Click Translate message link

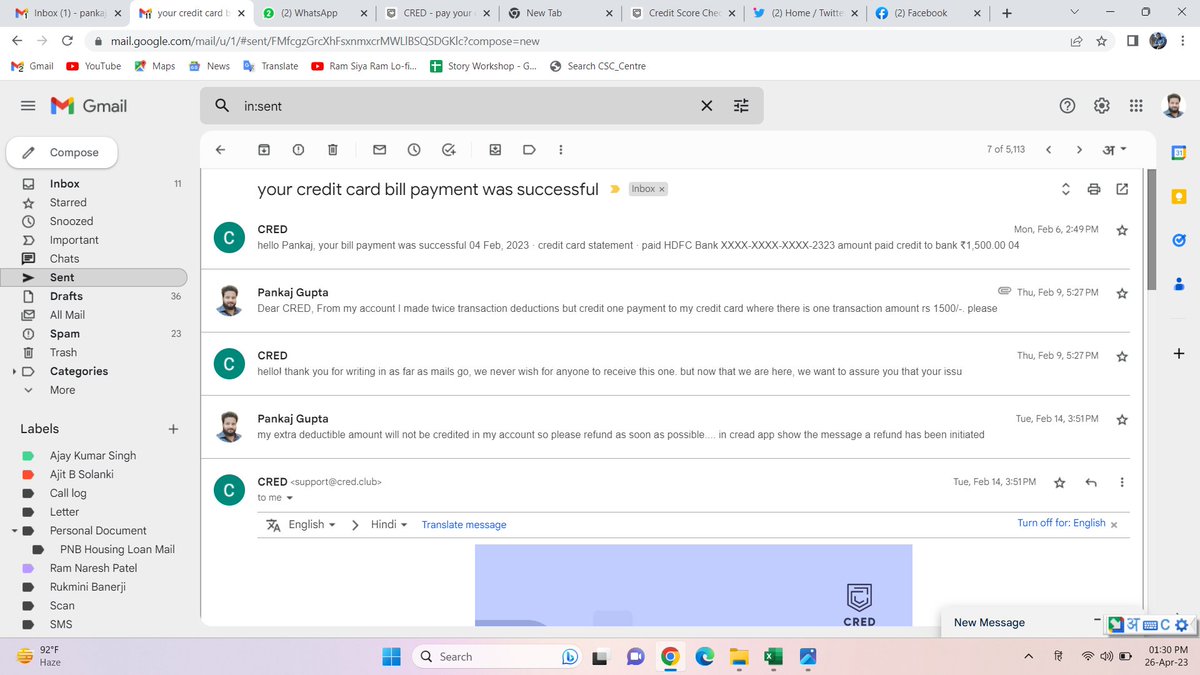click(464, 525)
